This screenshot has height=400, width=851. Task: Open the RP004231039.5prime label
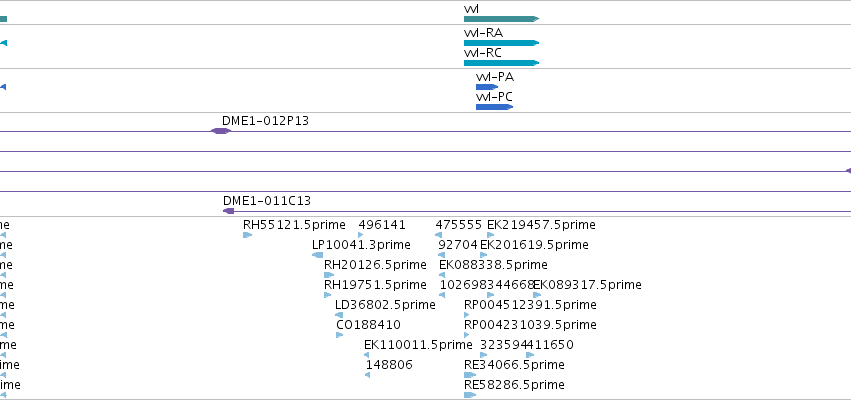point(530,325)
